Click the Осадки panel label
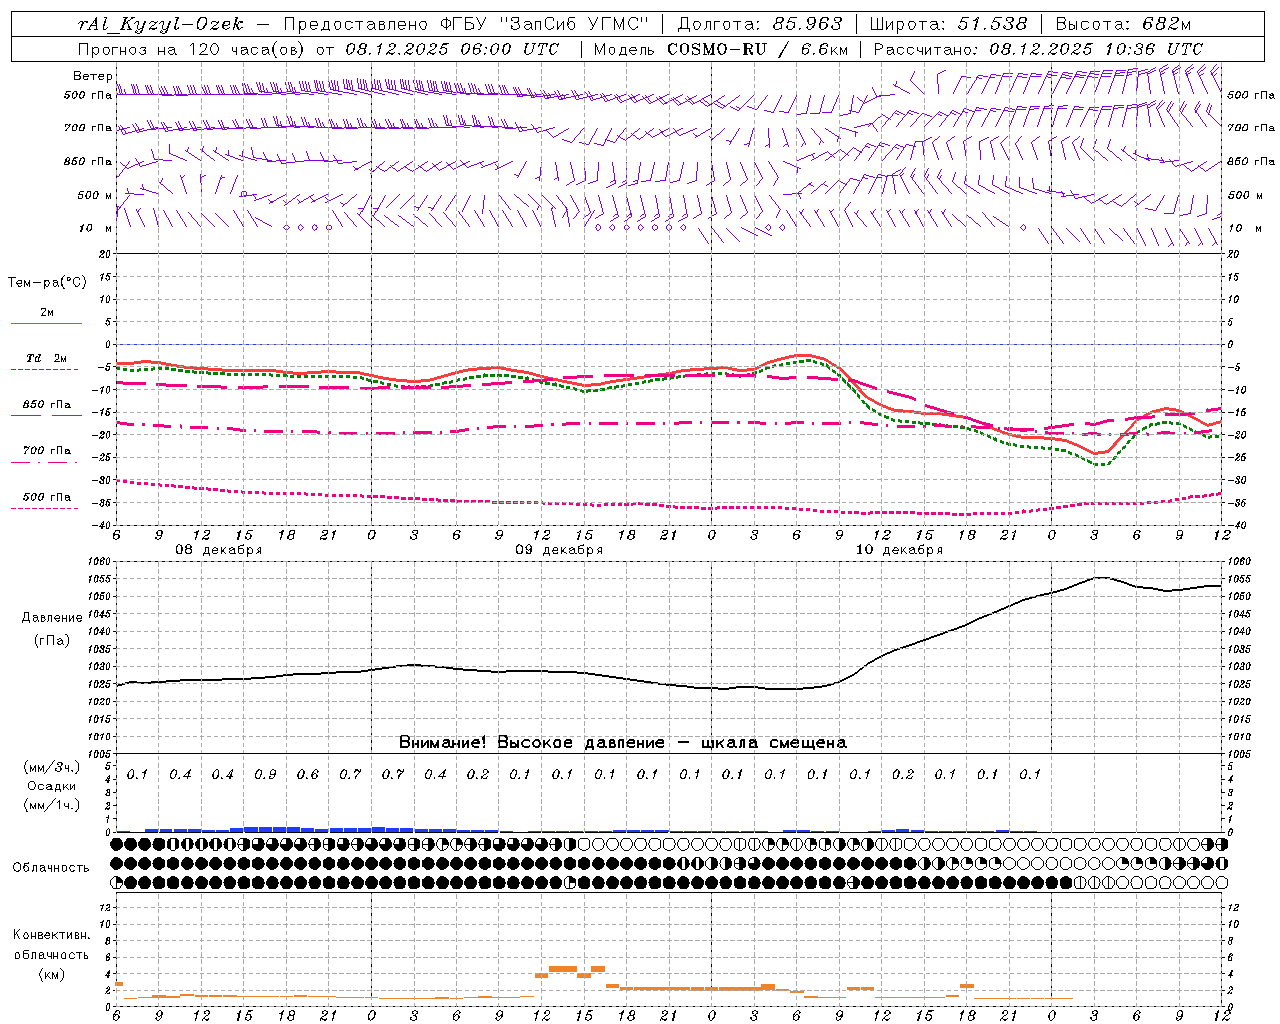The width and height of the screenshot is (1280, 1024). click(50, 786)
